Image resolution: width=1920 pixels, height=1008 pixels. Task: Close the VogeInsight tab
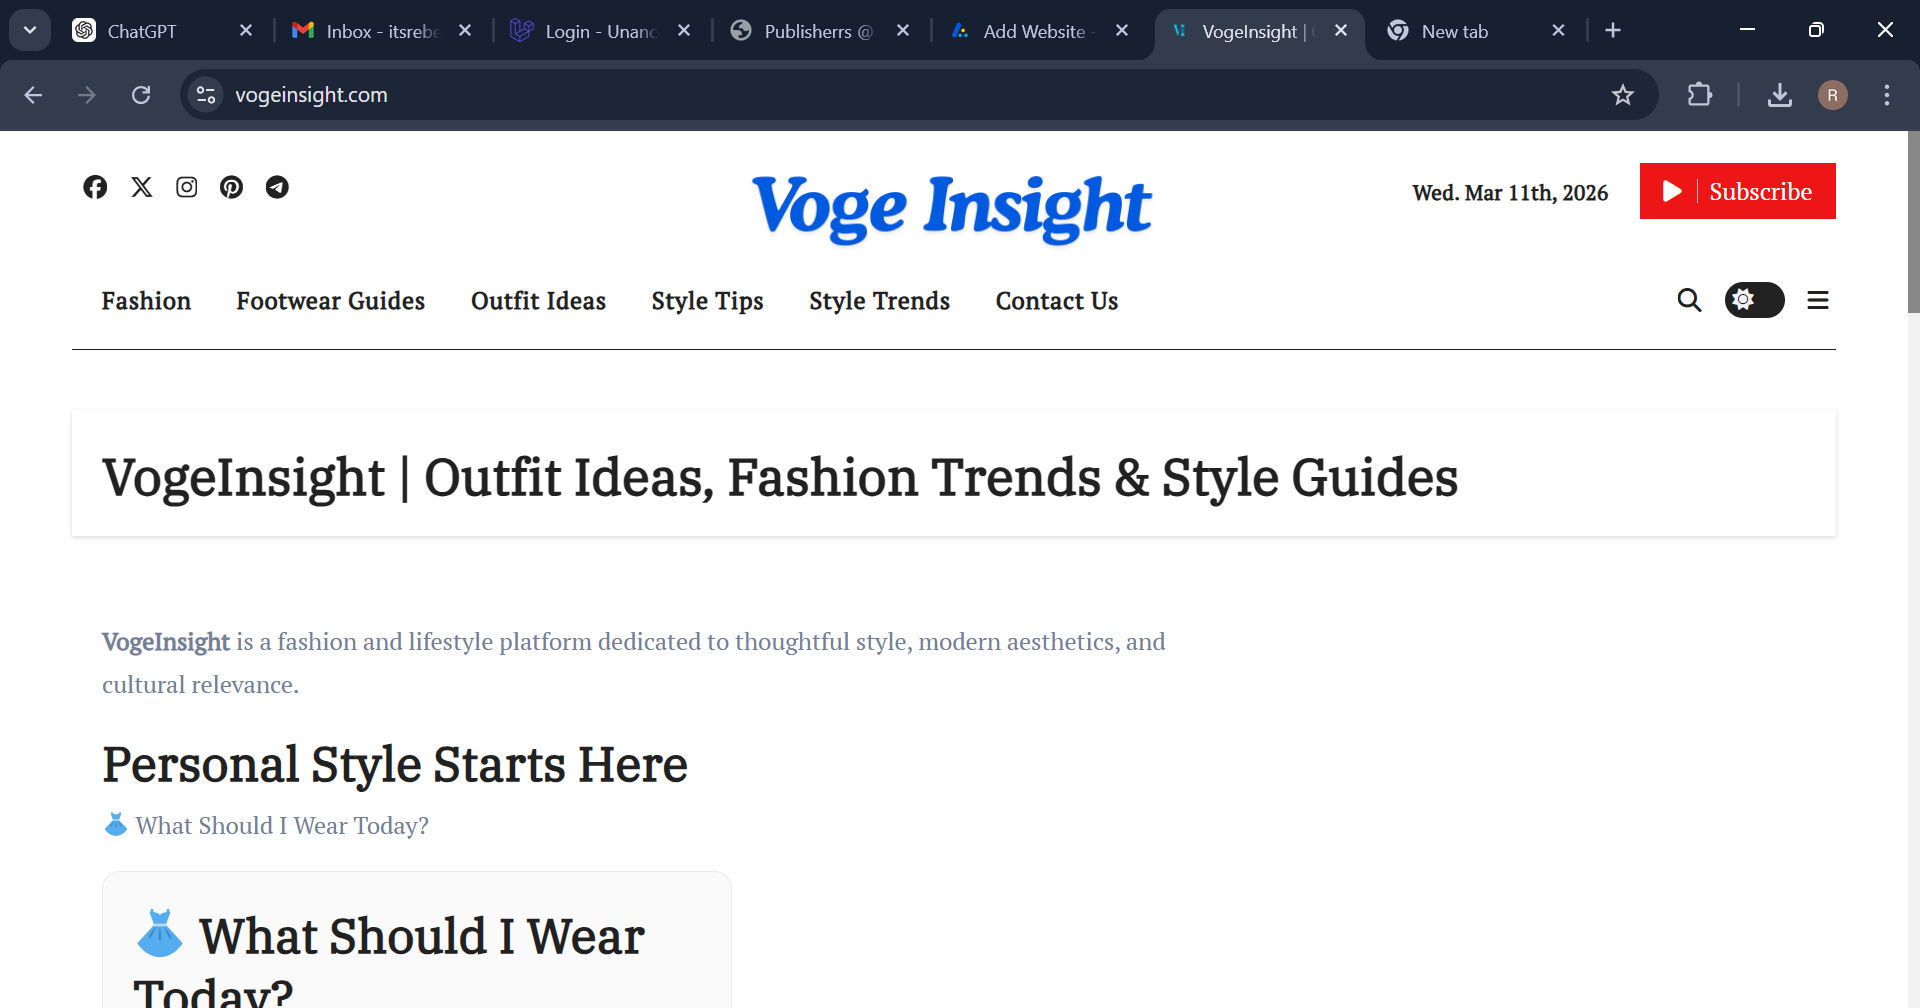pos(1341,31)
